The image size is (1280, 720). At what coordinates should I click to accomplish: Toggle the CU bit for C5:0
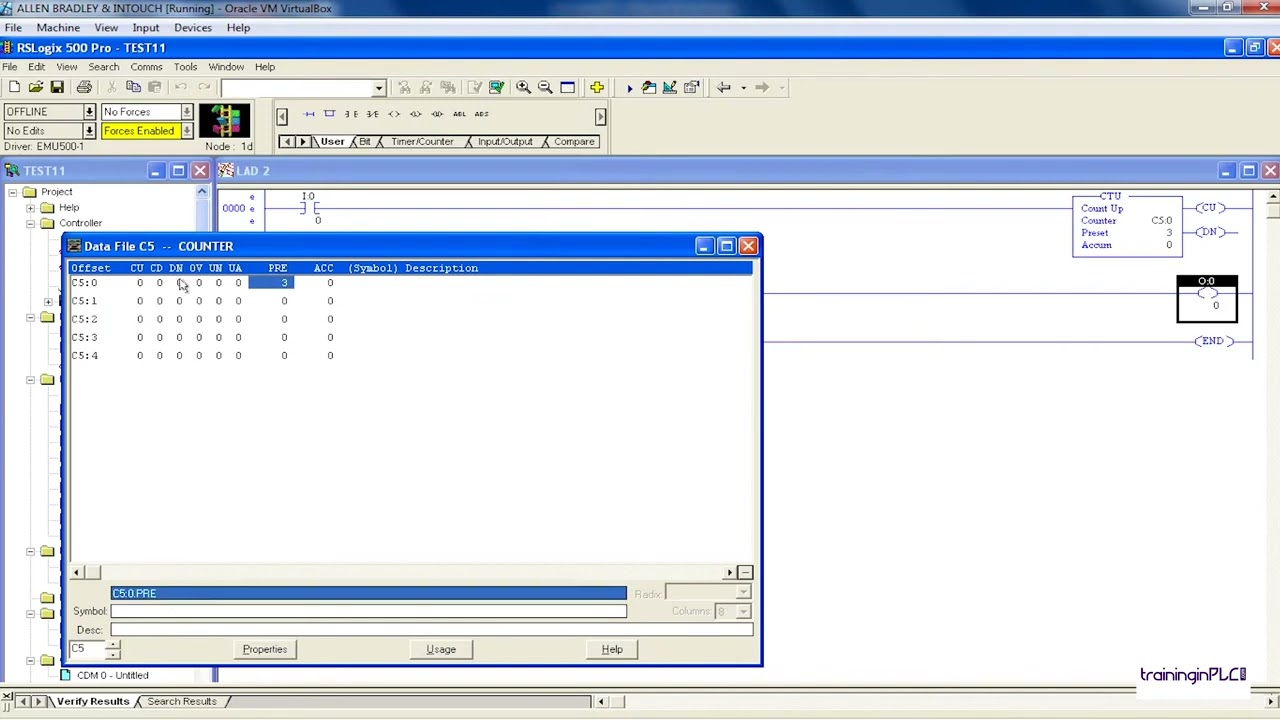[x=140, y=283]
